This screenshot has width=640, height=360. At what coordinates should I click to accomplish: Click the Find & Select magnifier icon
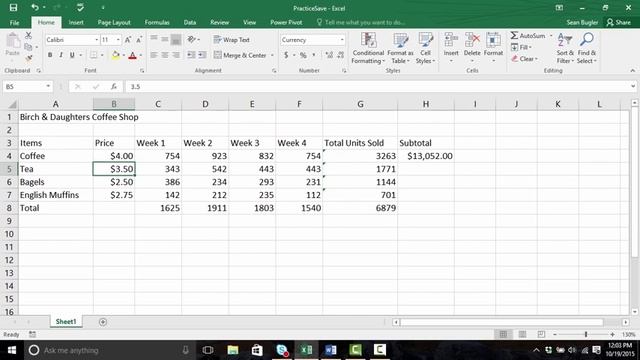click(x=587, y=40)
